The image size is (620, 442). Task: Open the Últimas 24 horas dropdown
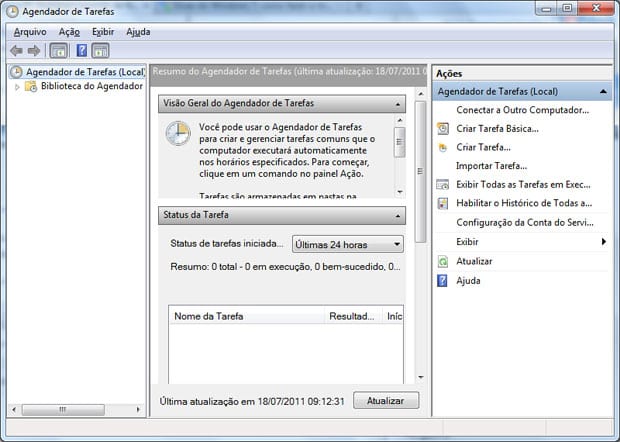(348, 244)
